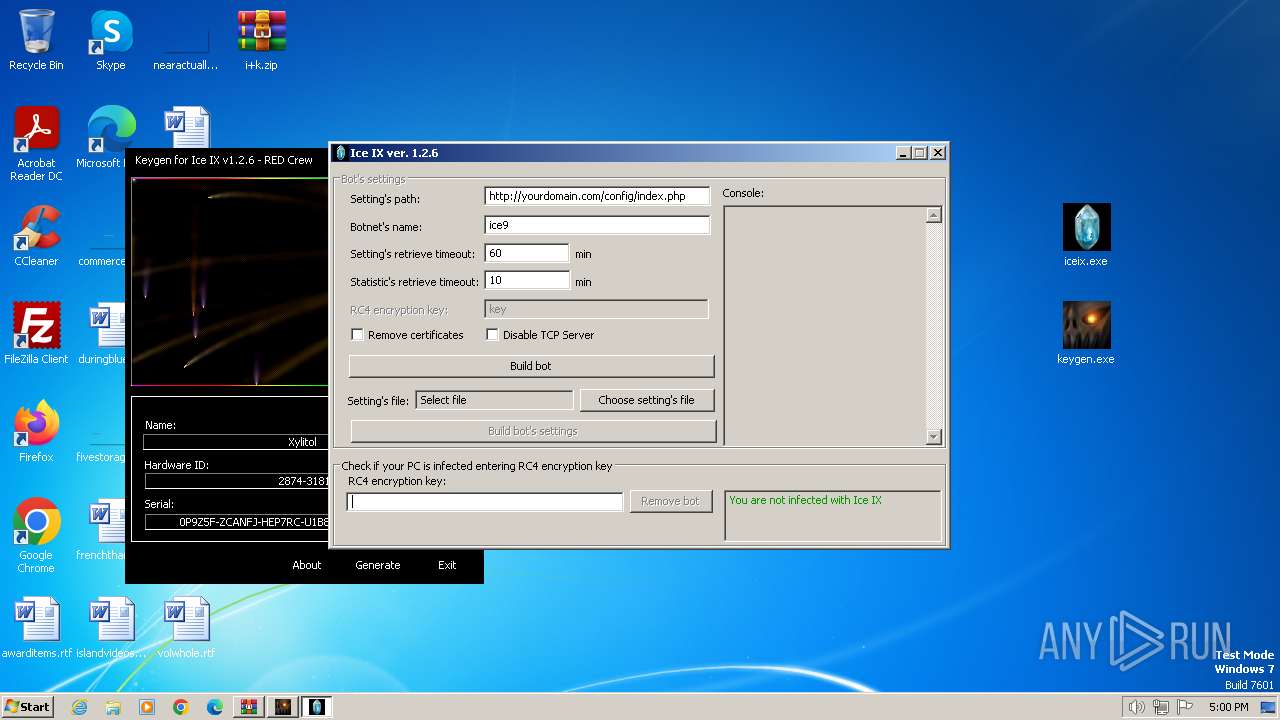Open the FileZilla Client desktop icon

(36, 334)
